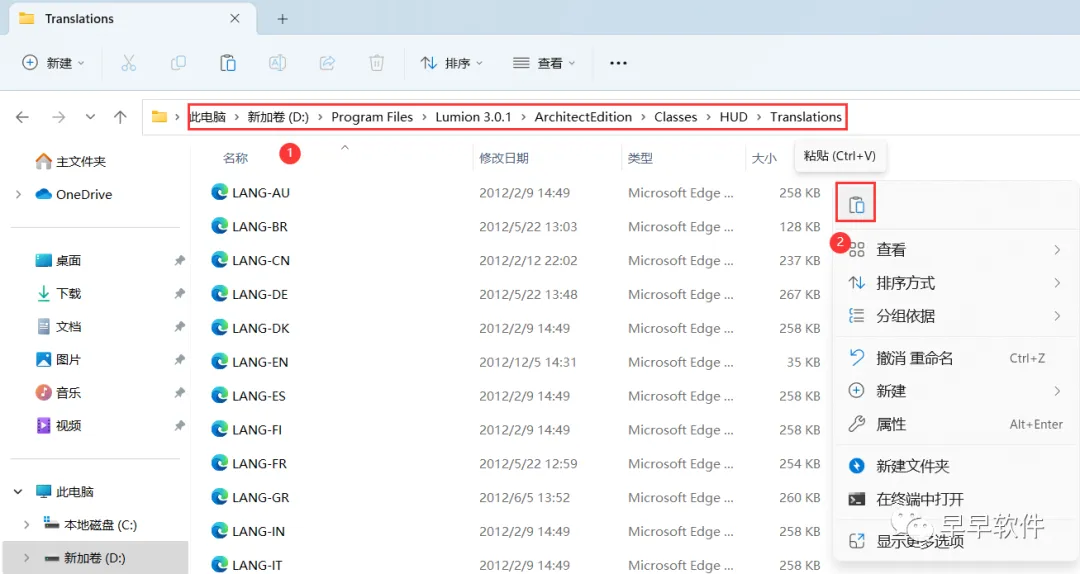Click Classes in address breadcrumb
Image resolution: width=1080 pixels, height=574 pixels.
(676, 117)
